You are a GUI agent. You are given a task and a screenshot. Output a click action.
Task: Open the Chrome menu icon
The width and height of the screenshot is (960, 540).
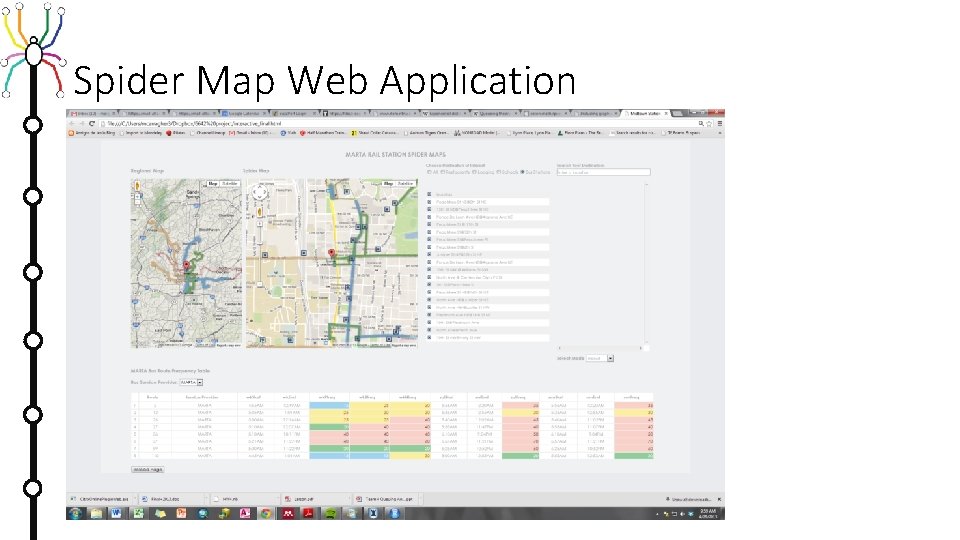point(719,123)
